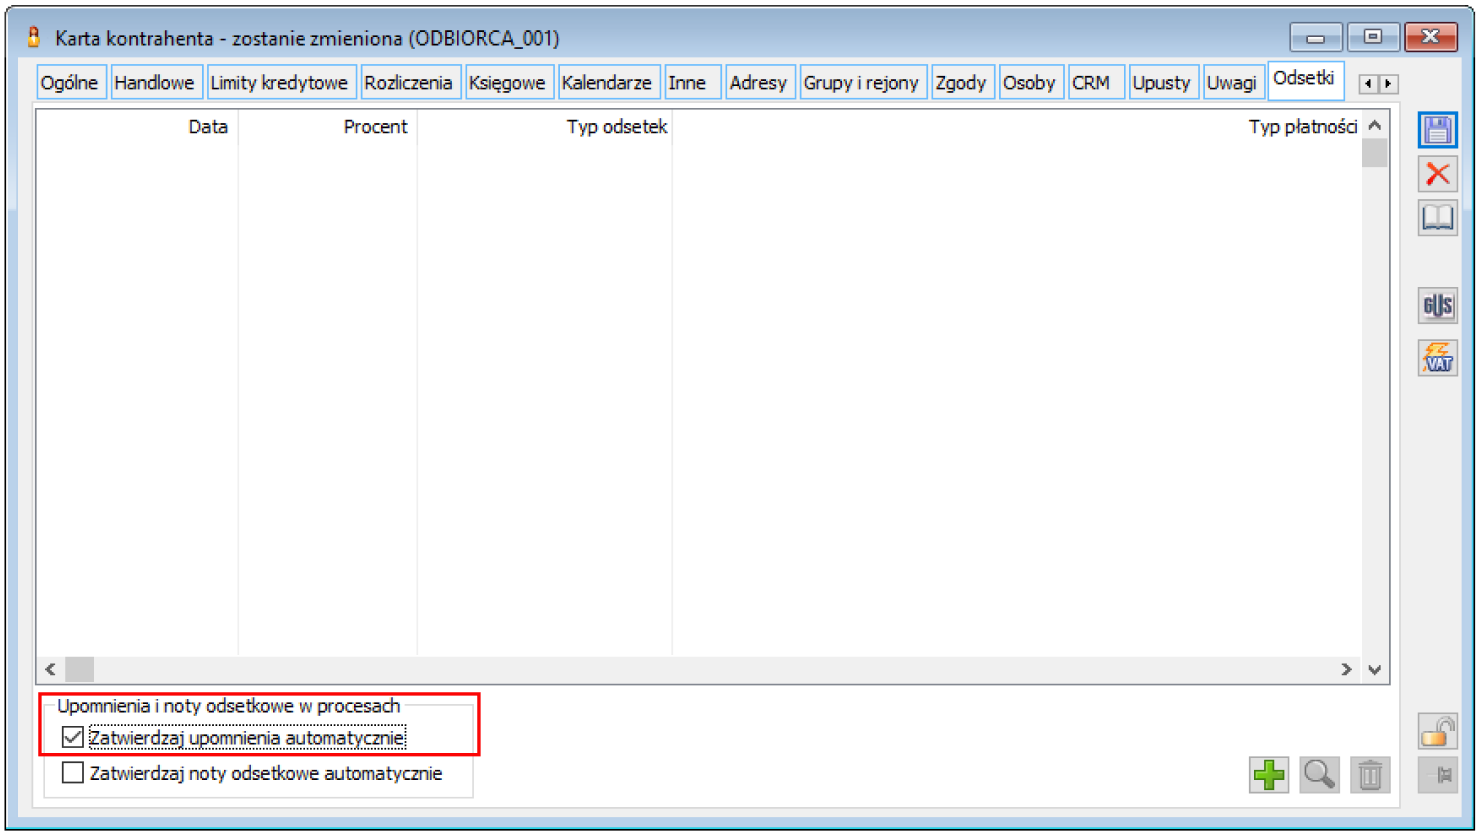
Task: Add new interest entry with green plus
Action: [x=1269, y=775]
